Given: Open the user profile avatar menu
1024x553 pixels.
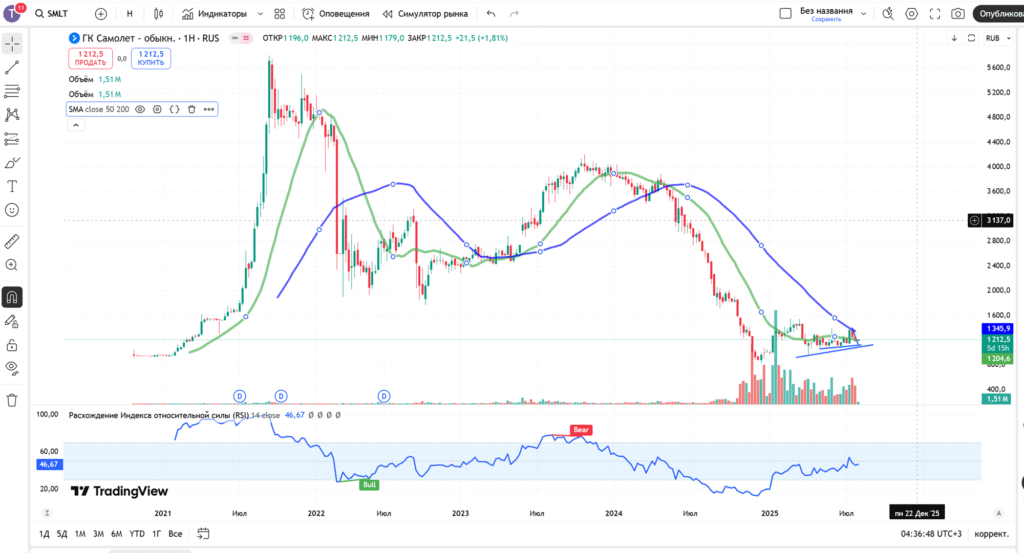Looking at the screenshot, I should pos(13,12).
